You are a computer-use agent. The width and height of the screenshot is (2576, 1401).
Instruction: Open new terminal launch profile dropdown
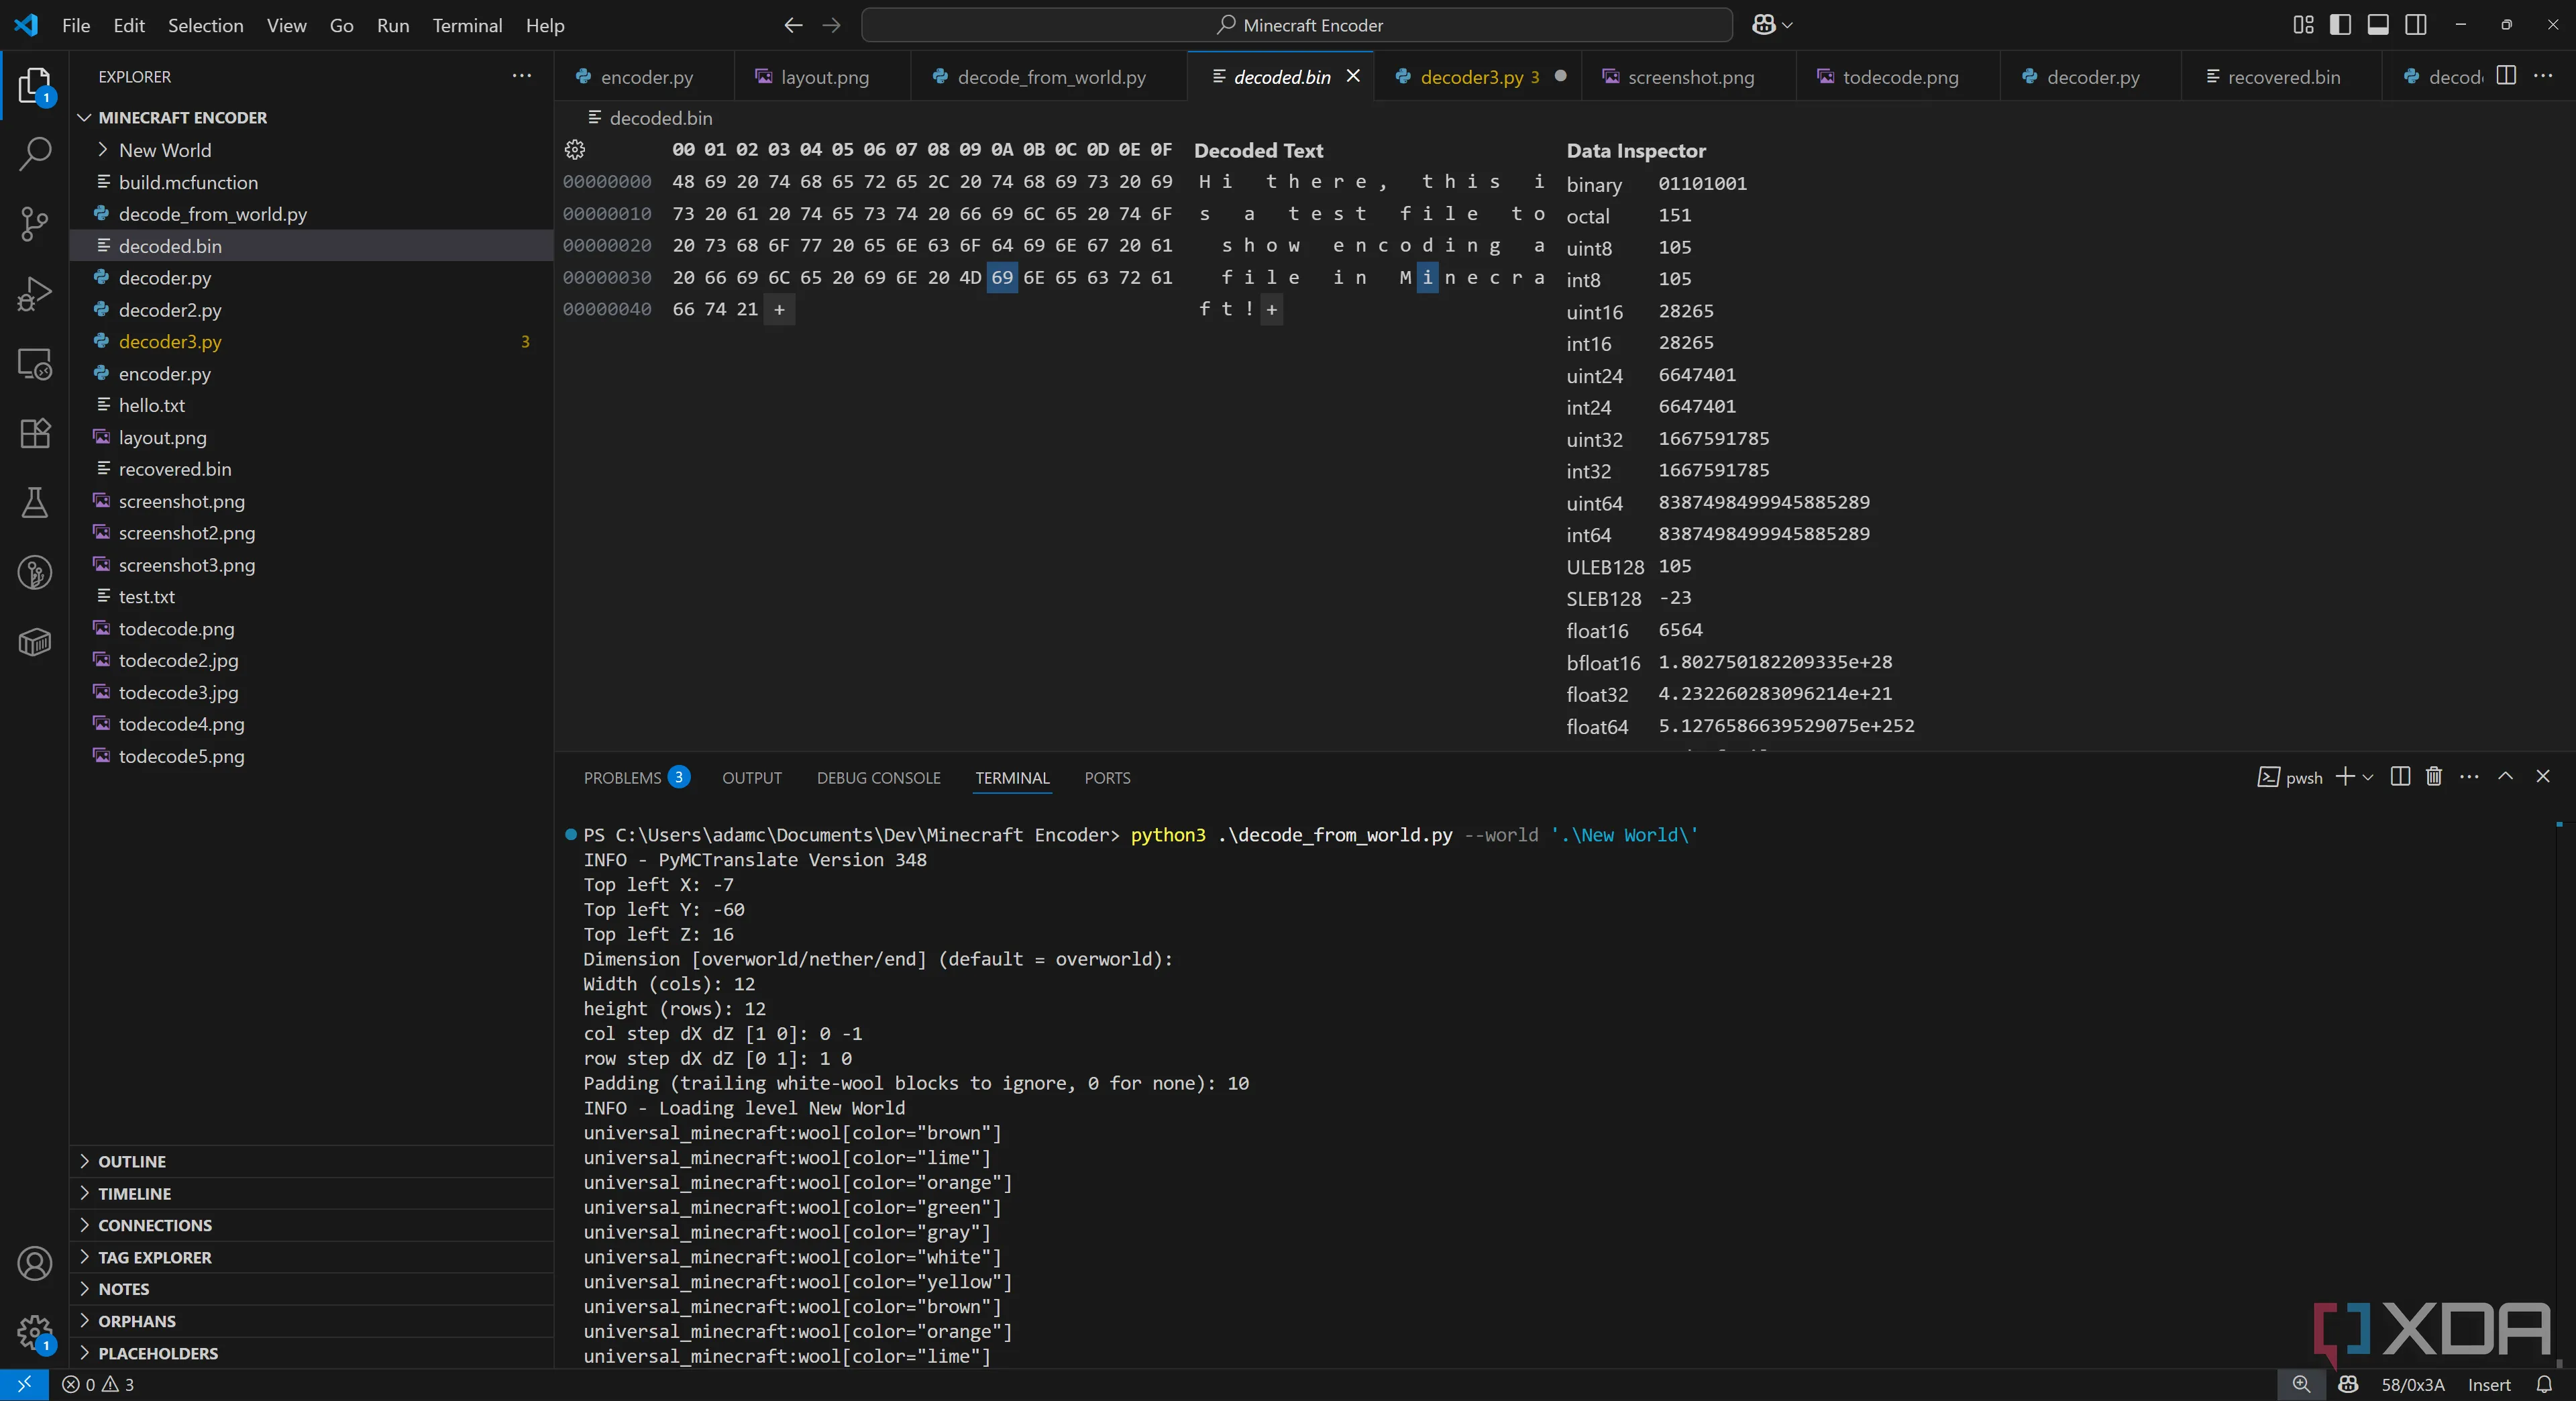click(x=2367, y=777)
